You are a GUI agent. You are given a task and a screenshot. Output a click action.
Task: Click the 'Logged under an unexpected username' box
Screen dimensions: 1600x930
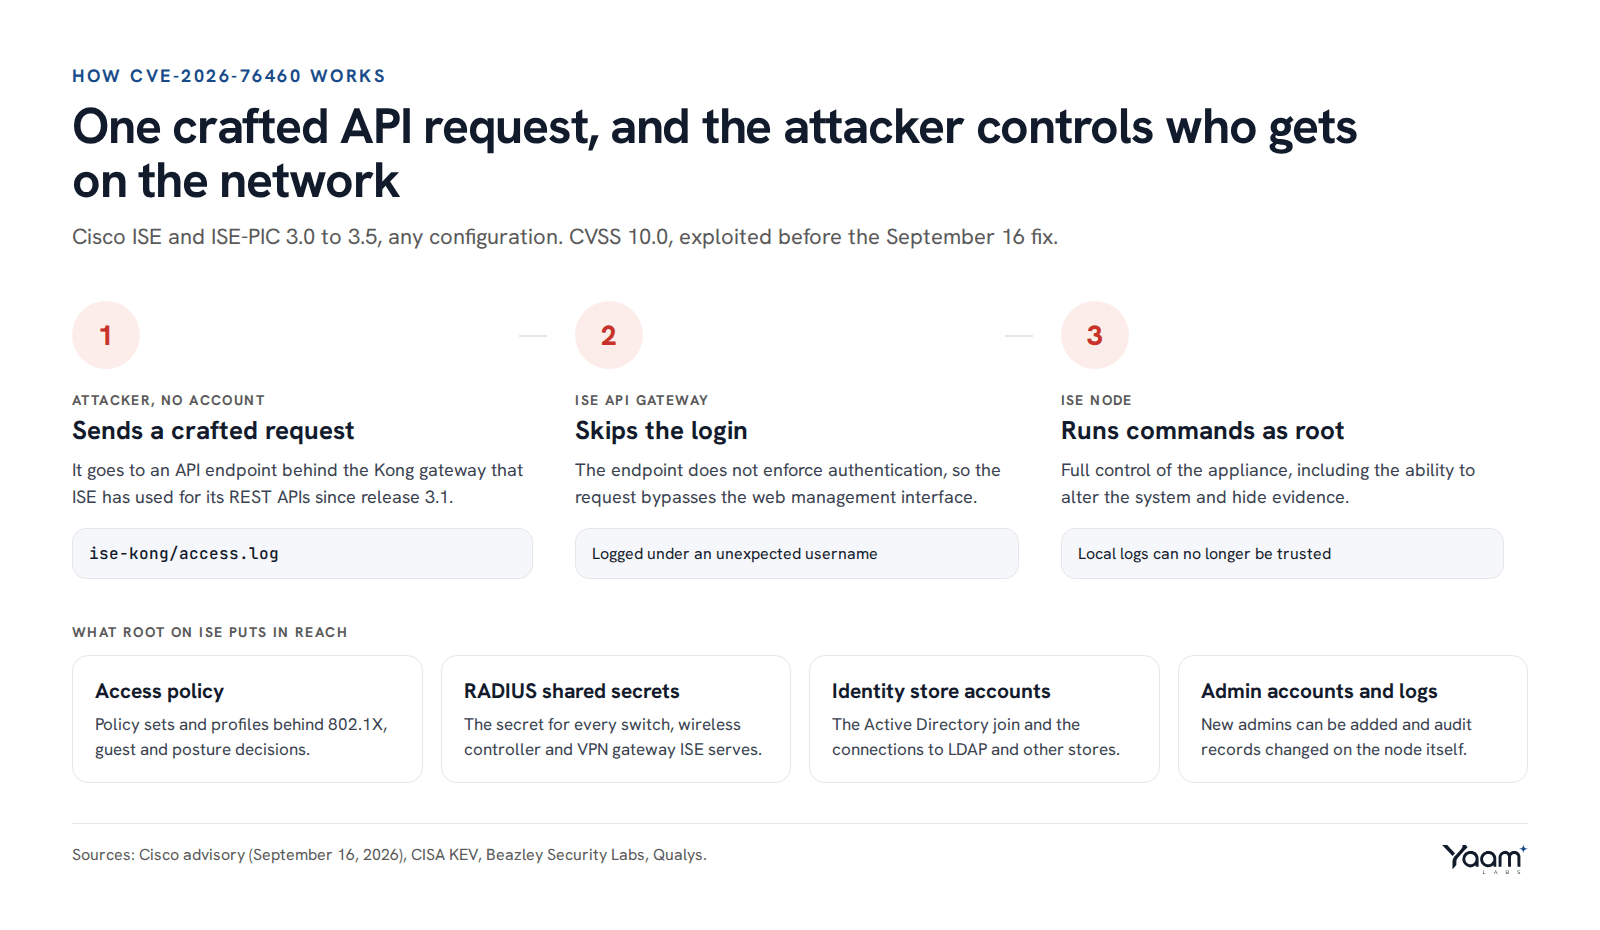[x=796, y=553]
